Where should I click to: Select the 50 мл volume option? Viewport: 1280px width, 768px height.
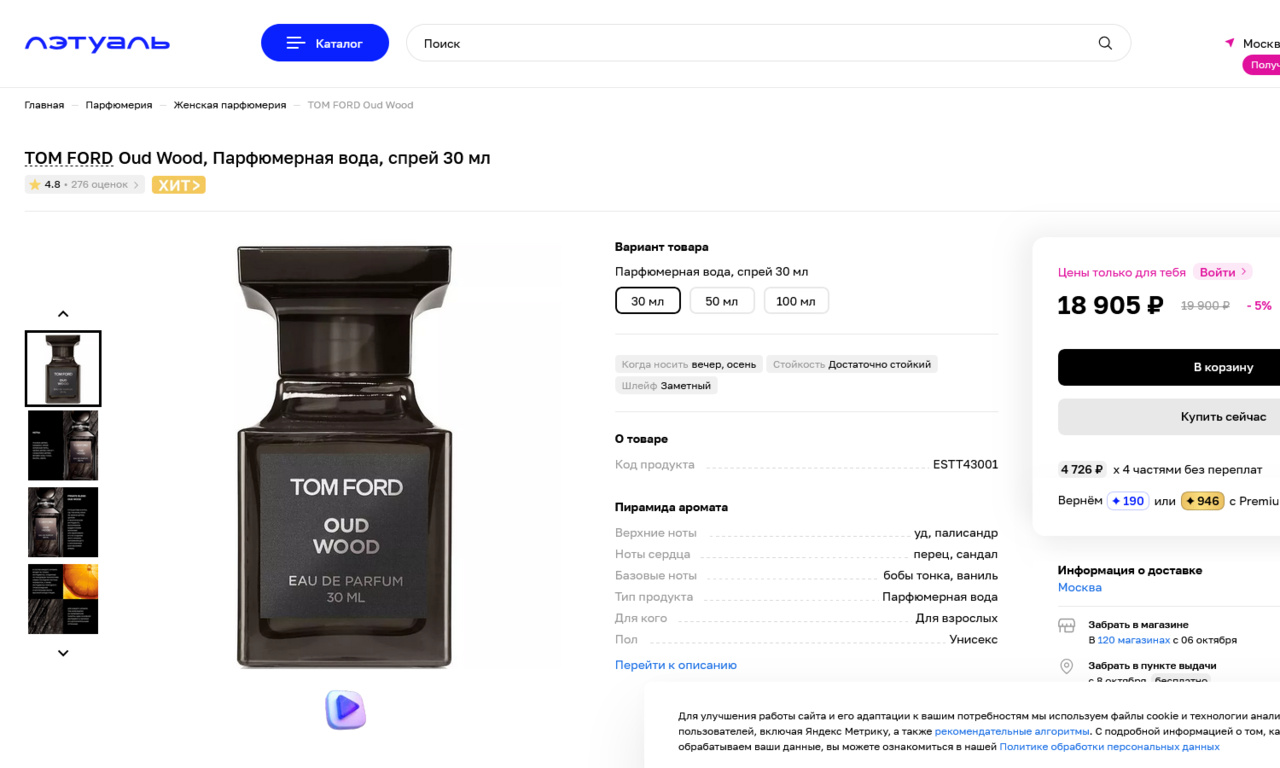721,301
